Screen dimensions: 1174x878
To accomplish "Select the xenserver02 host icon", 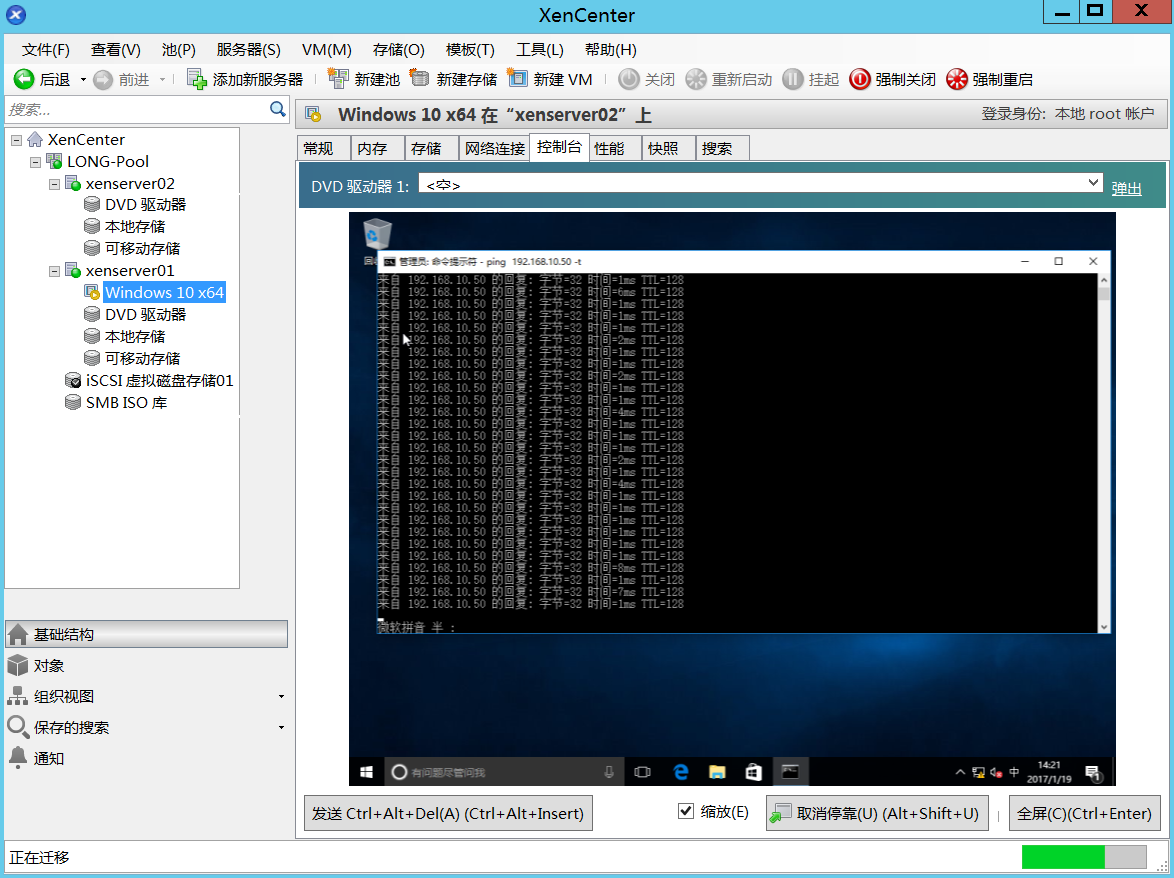I will 73,183.
